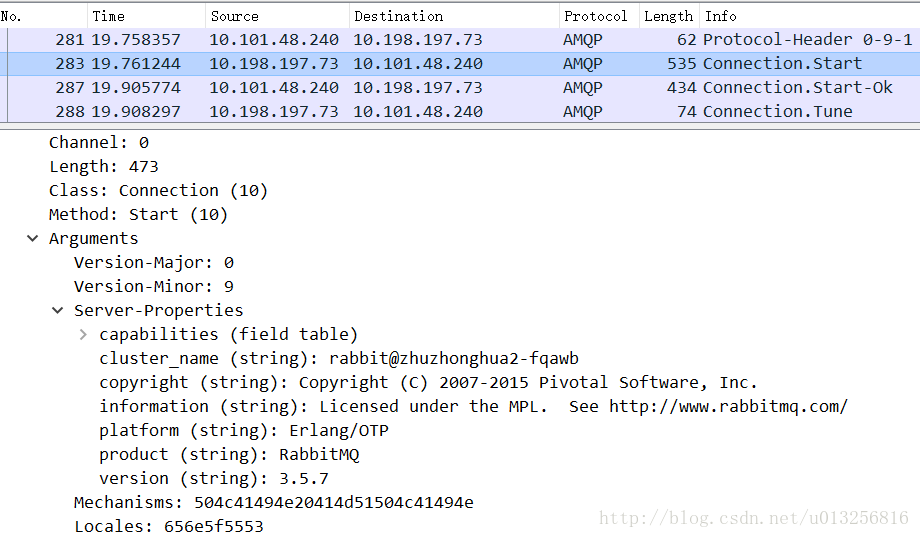The height and width of the screenshot is (538, 920).
Task: Click the Protocol column header
Action: (x=595, y=16)
